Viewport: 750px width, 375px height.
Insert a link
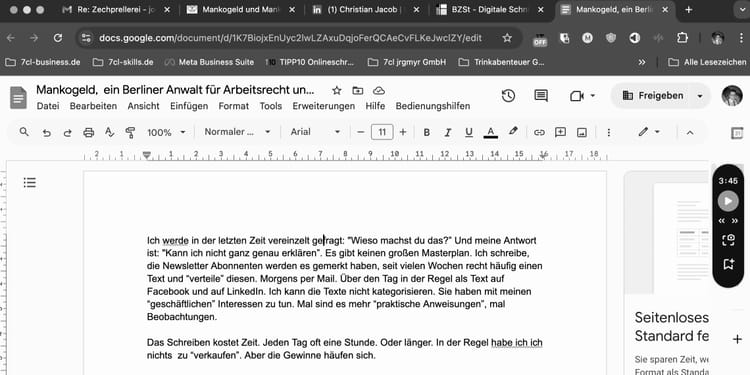click(539, 132)
